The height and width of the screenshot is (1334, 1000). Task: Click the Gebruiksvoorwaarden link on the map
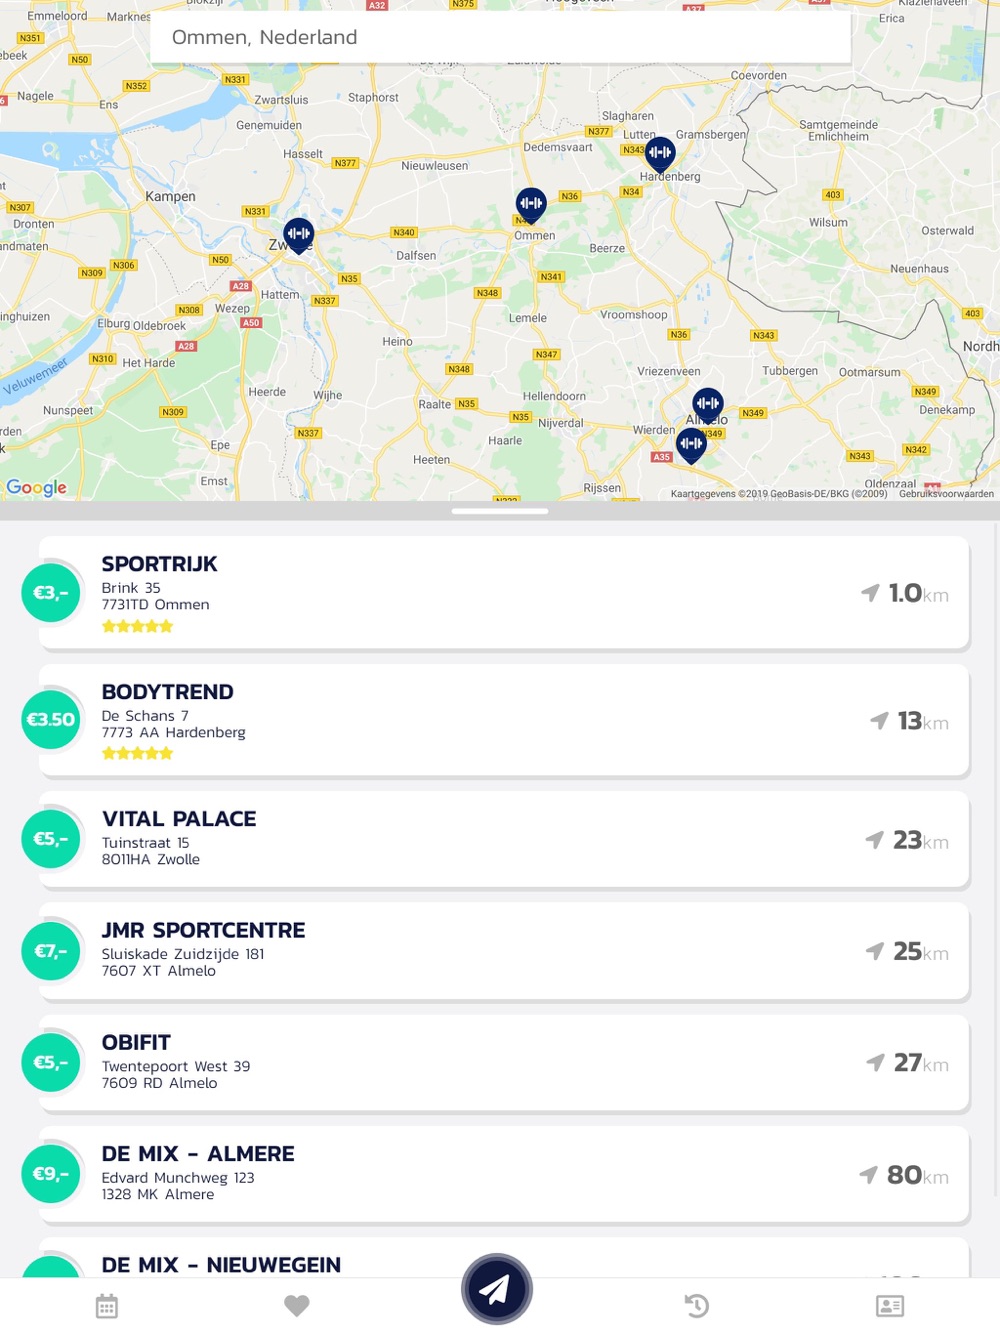(946, 494)
